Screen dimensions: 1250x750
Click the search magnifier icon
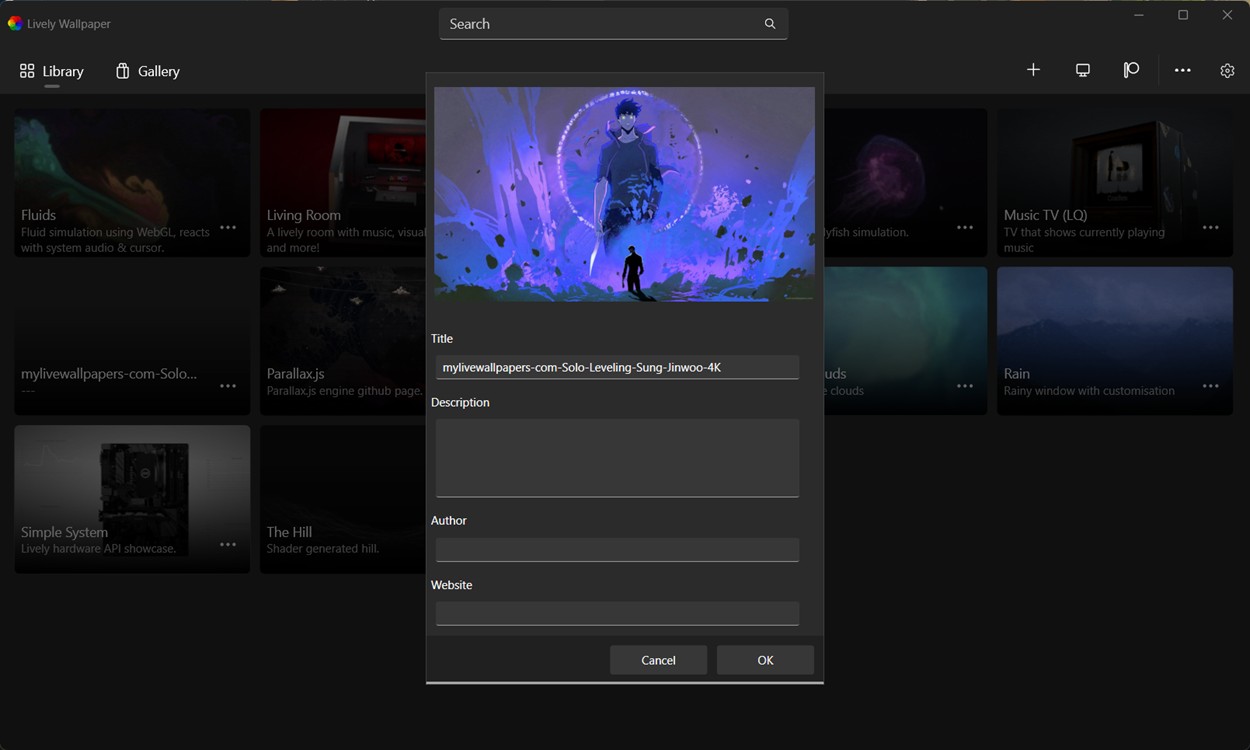770,23
